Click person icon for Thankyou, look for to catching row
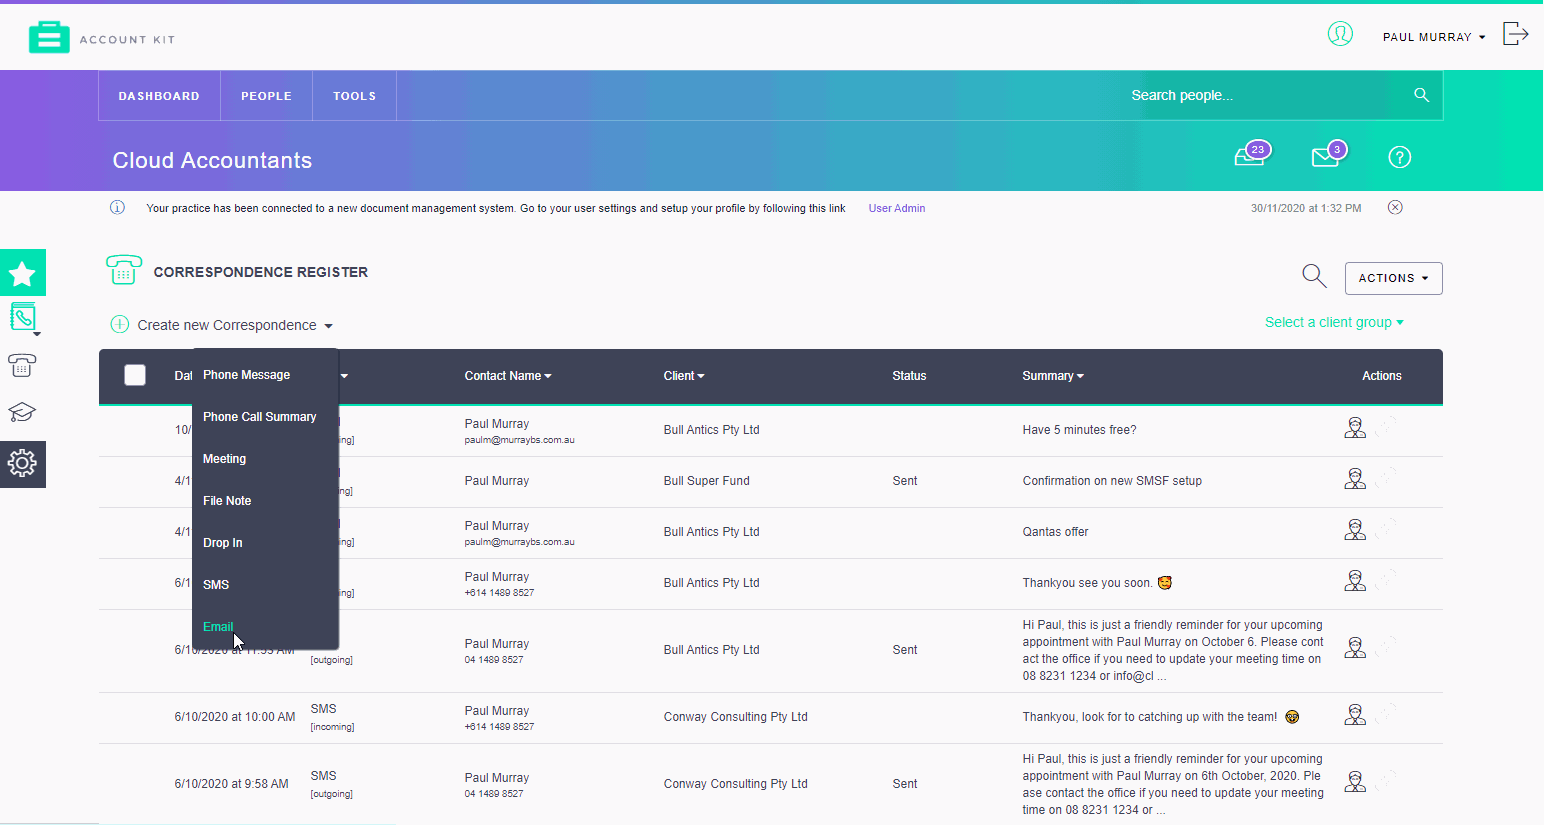This screenshot has width=1544, height=825. pos(1355,715)
